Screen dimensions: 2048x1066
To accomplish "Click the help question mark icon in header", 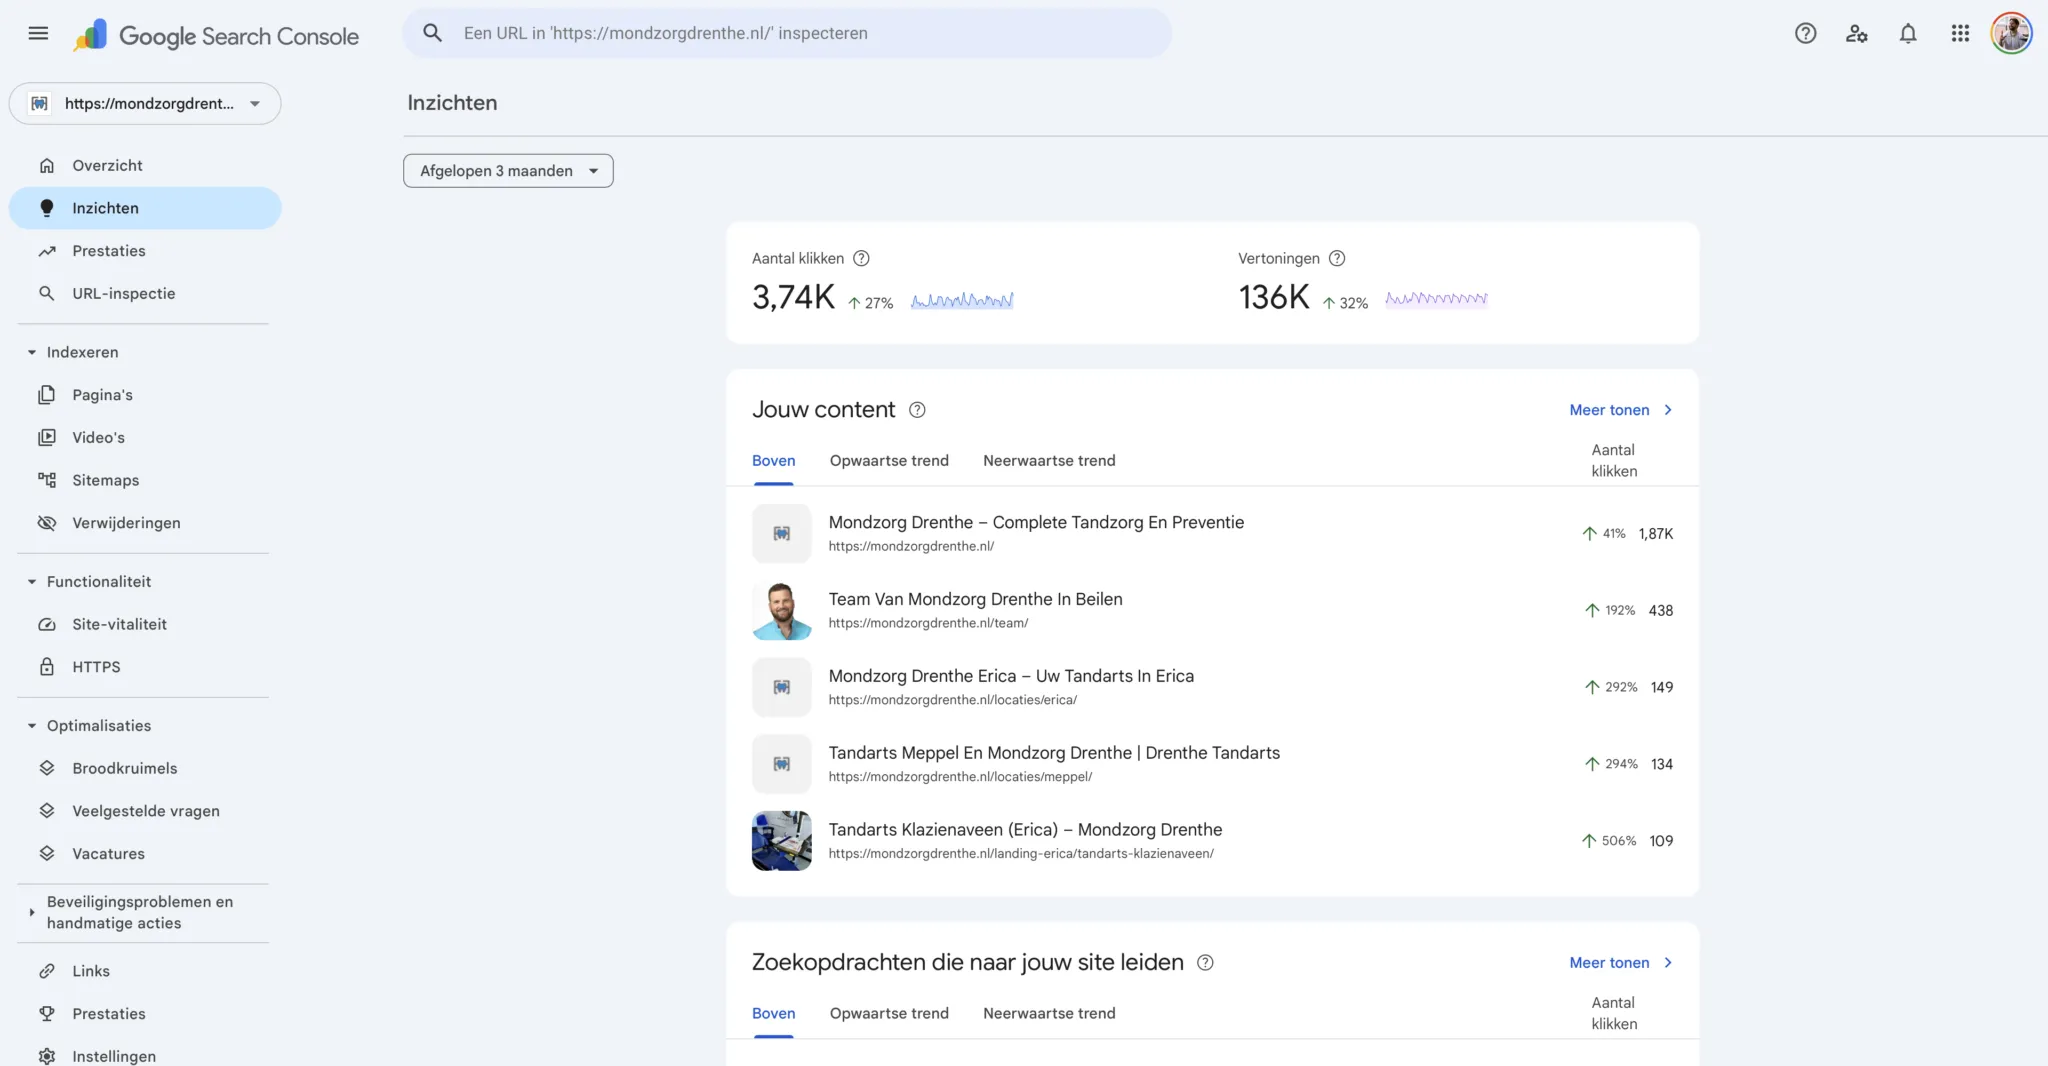I will pyautogui.click(x=1805, y=34).
